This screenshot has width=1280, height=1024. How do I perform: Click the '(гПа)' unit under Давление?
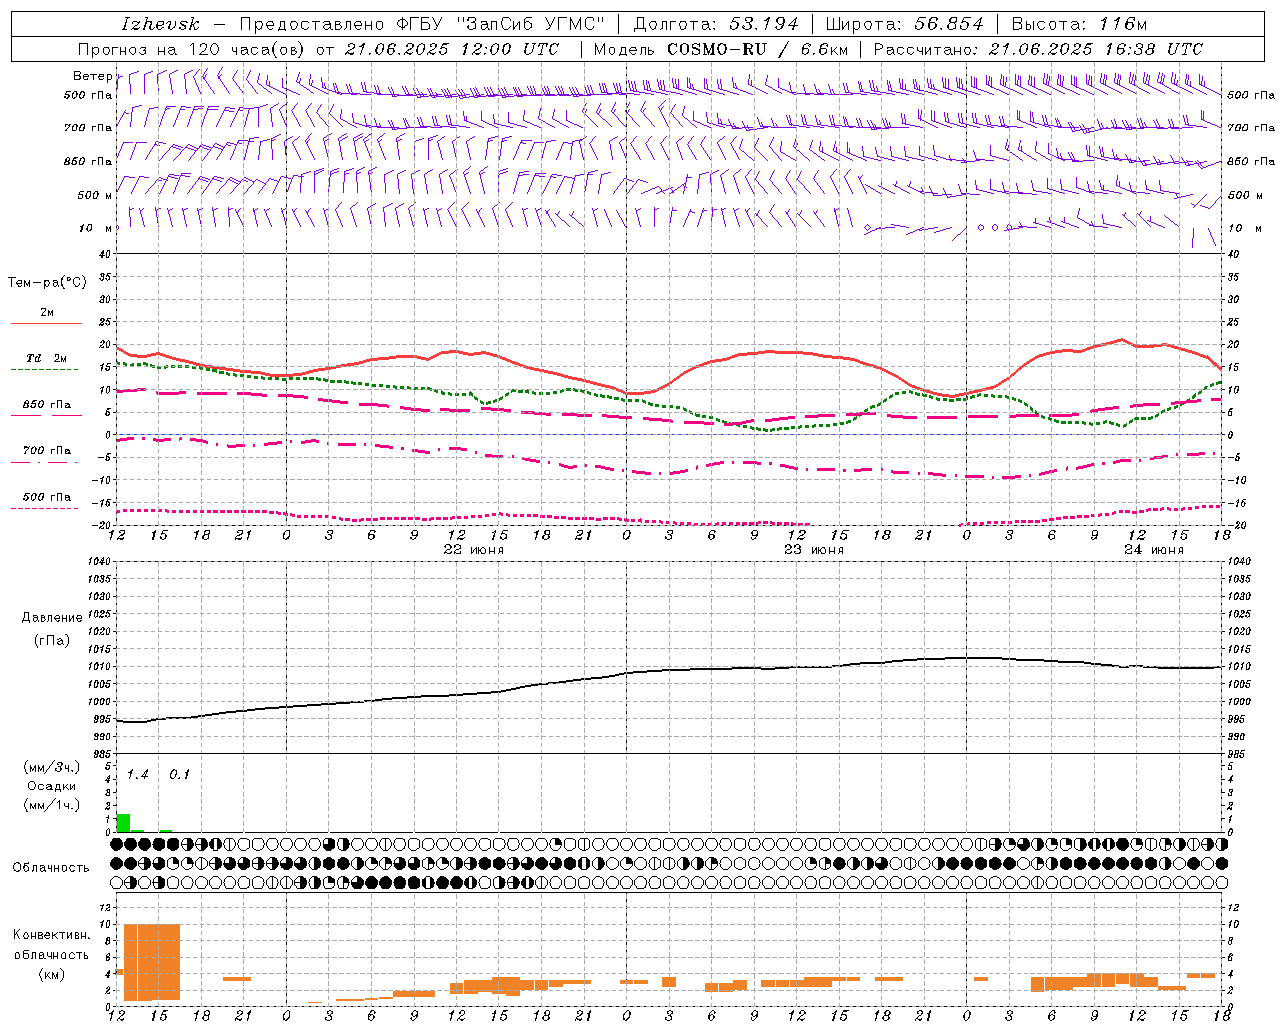(52, 641)
